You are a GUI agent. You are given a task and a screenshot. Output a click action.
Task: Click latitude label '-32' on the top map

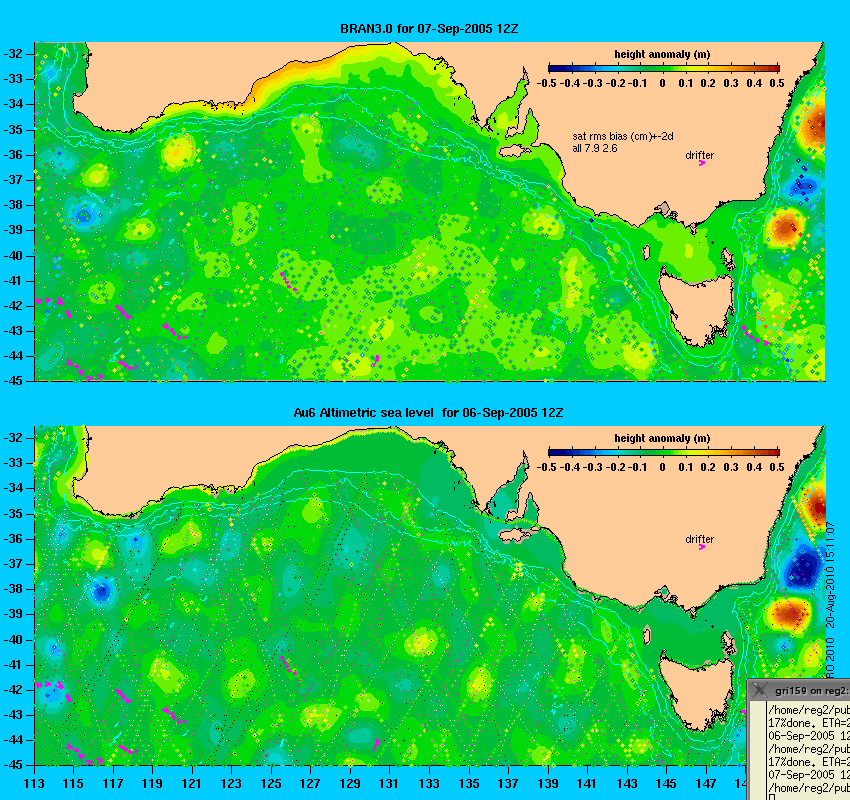click(12, 54)
